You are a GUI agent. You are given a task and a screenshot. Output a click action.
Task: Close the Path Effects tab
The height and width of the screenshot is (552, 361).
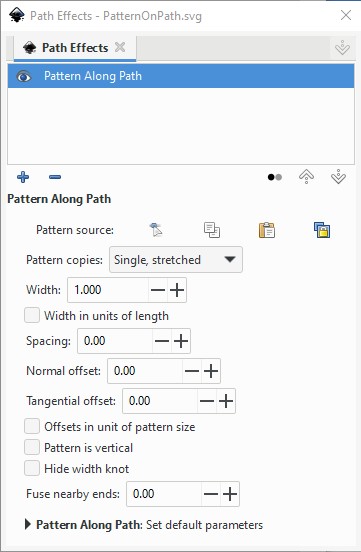[x=120, y=47]
